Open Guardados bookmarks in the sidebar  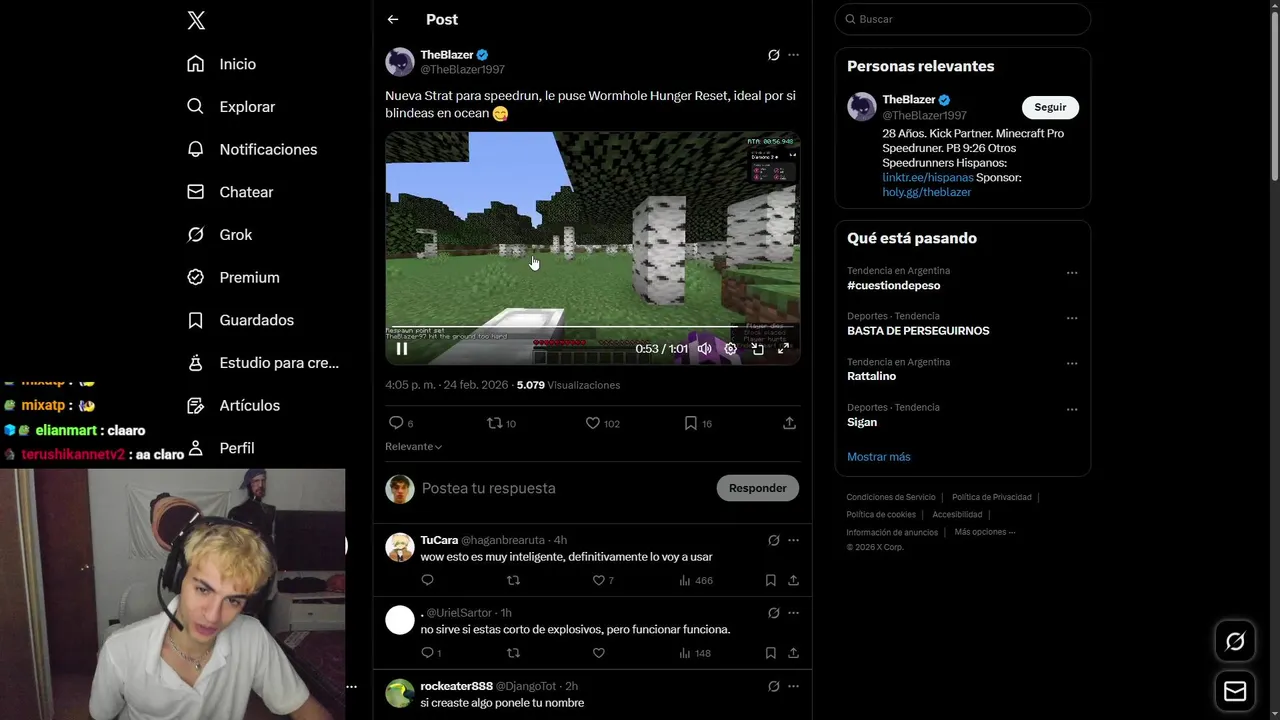coord(241,320)
